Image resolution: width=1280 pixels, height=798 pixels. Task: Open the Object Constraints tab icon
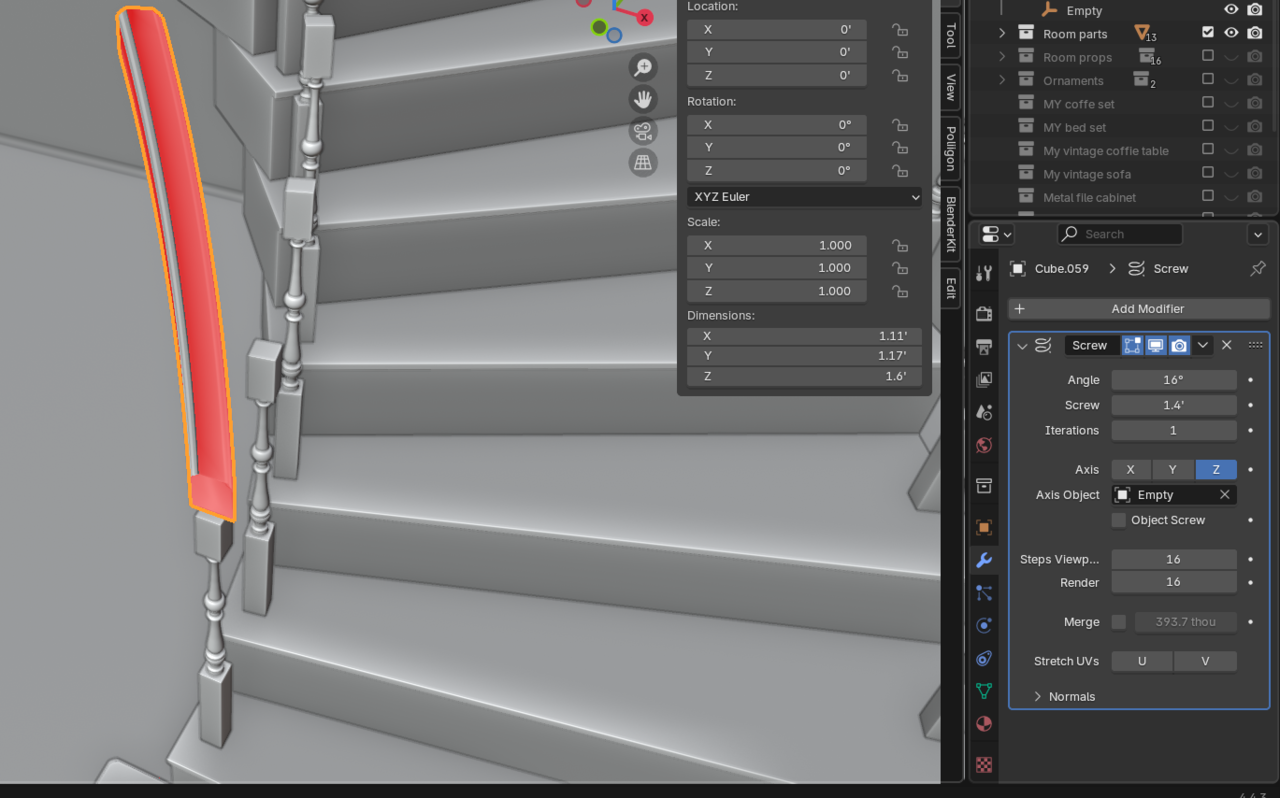[984, 658]
